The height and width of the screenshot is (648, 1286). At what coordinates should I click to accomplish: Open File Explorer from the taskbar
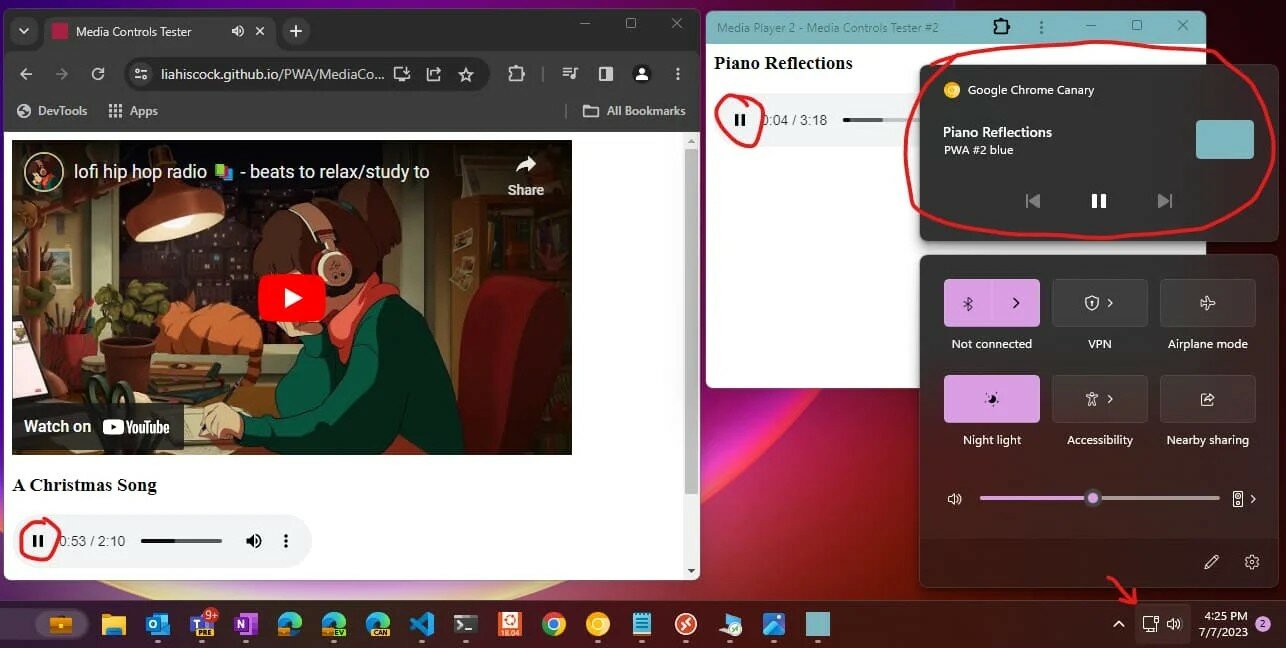[x=114, y=625]
